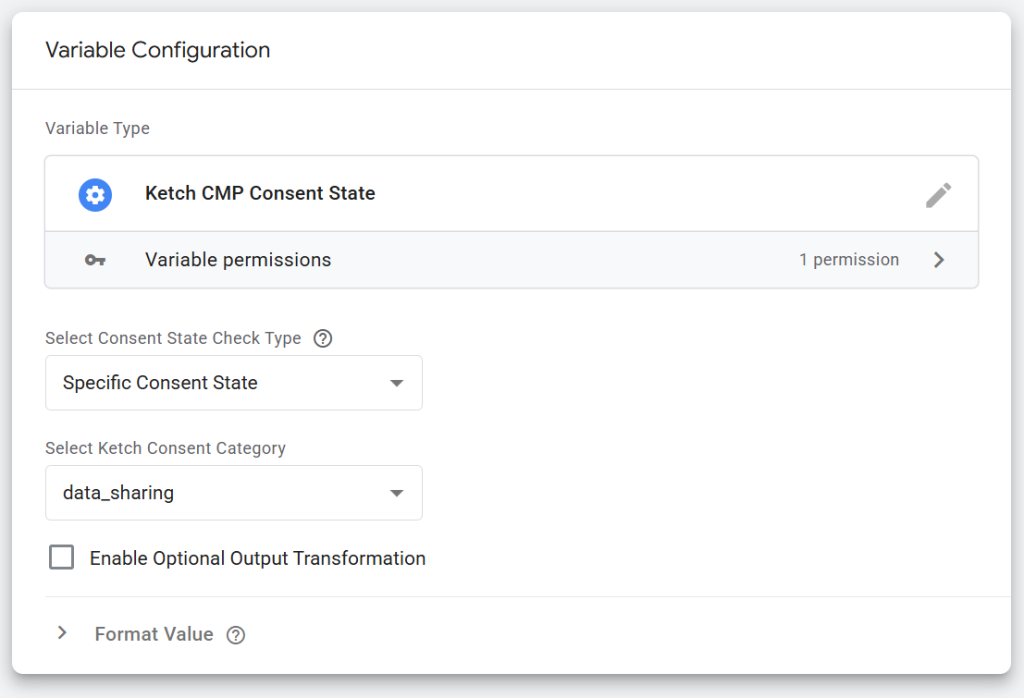Open the data_sharing consent category dropdown
Image resolution: width=1024 pixels, height=698 pixels.
coord(234,493)
